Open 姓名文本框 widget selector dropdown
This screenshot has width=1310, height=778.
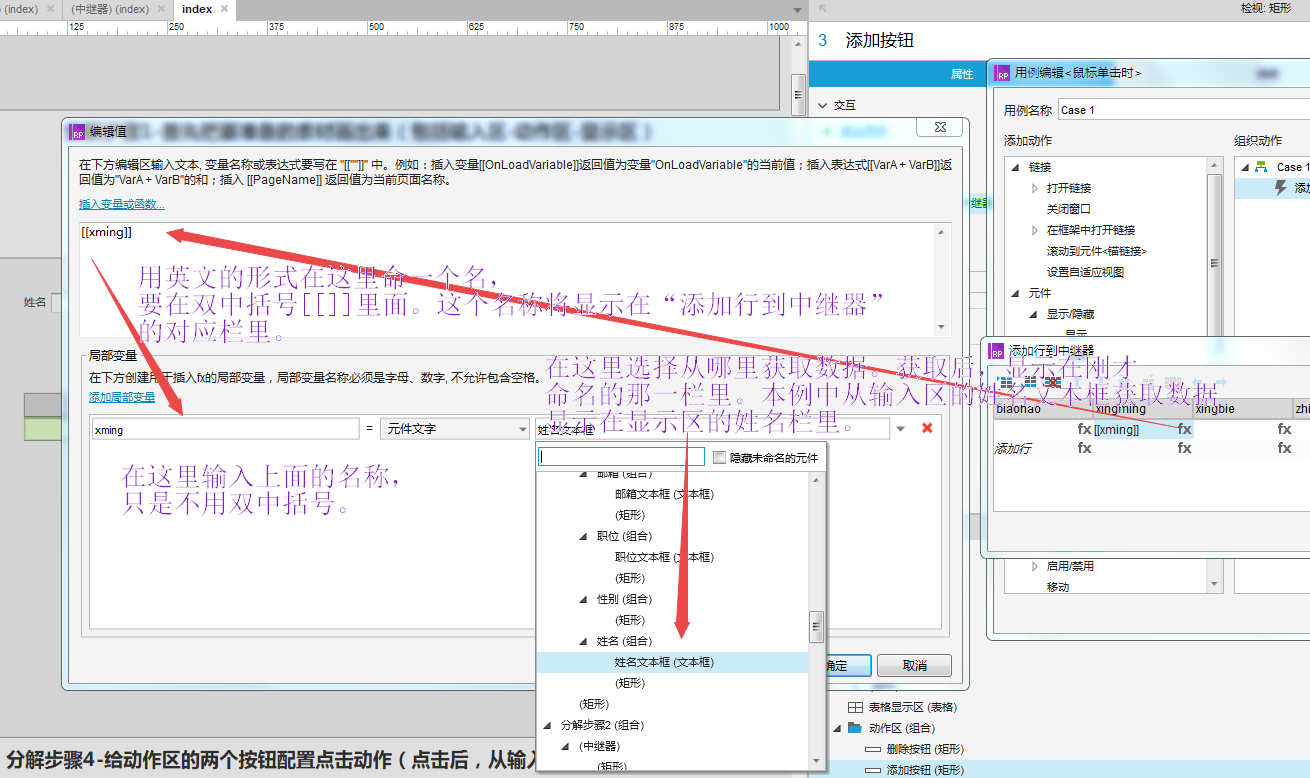(x=900, y=429)
